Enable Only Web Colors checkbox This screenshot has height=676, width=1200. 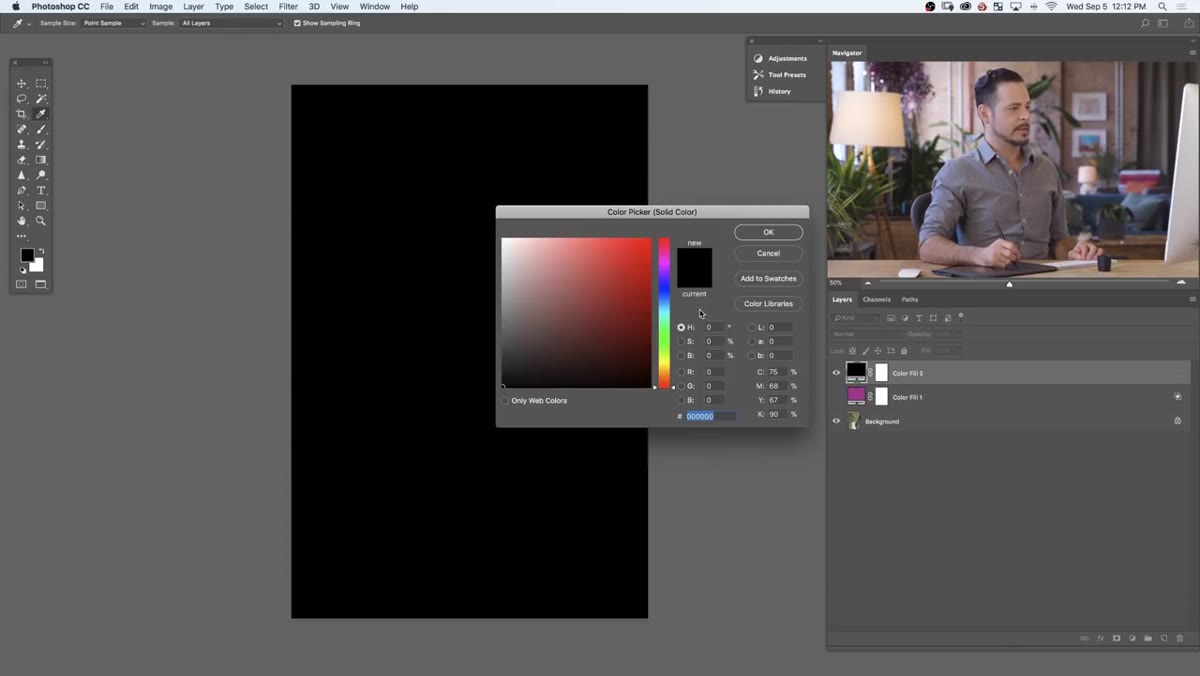505,400
